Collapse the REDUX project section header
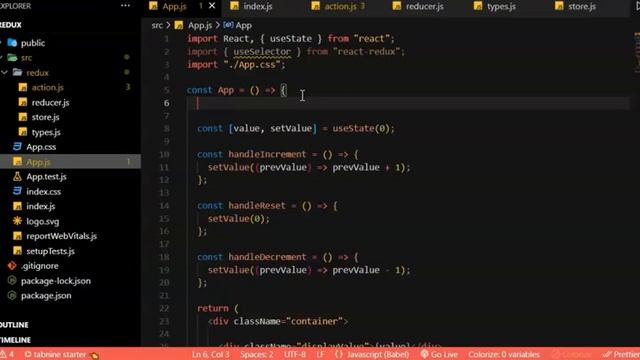The width and height of the screenshot is (640, 360). click(x=11, y=25)
